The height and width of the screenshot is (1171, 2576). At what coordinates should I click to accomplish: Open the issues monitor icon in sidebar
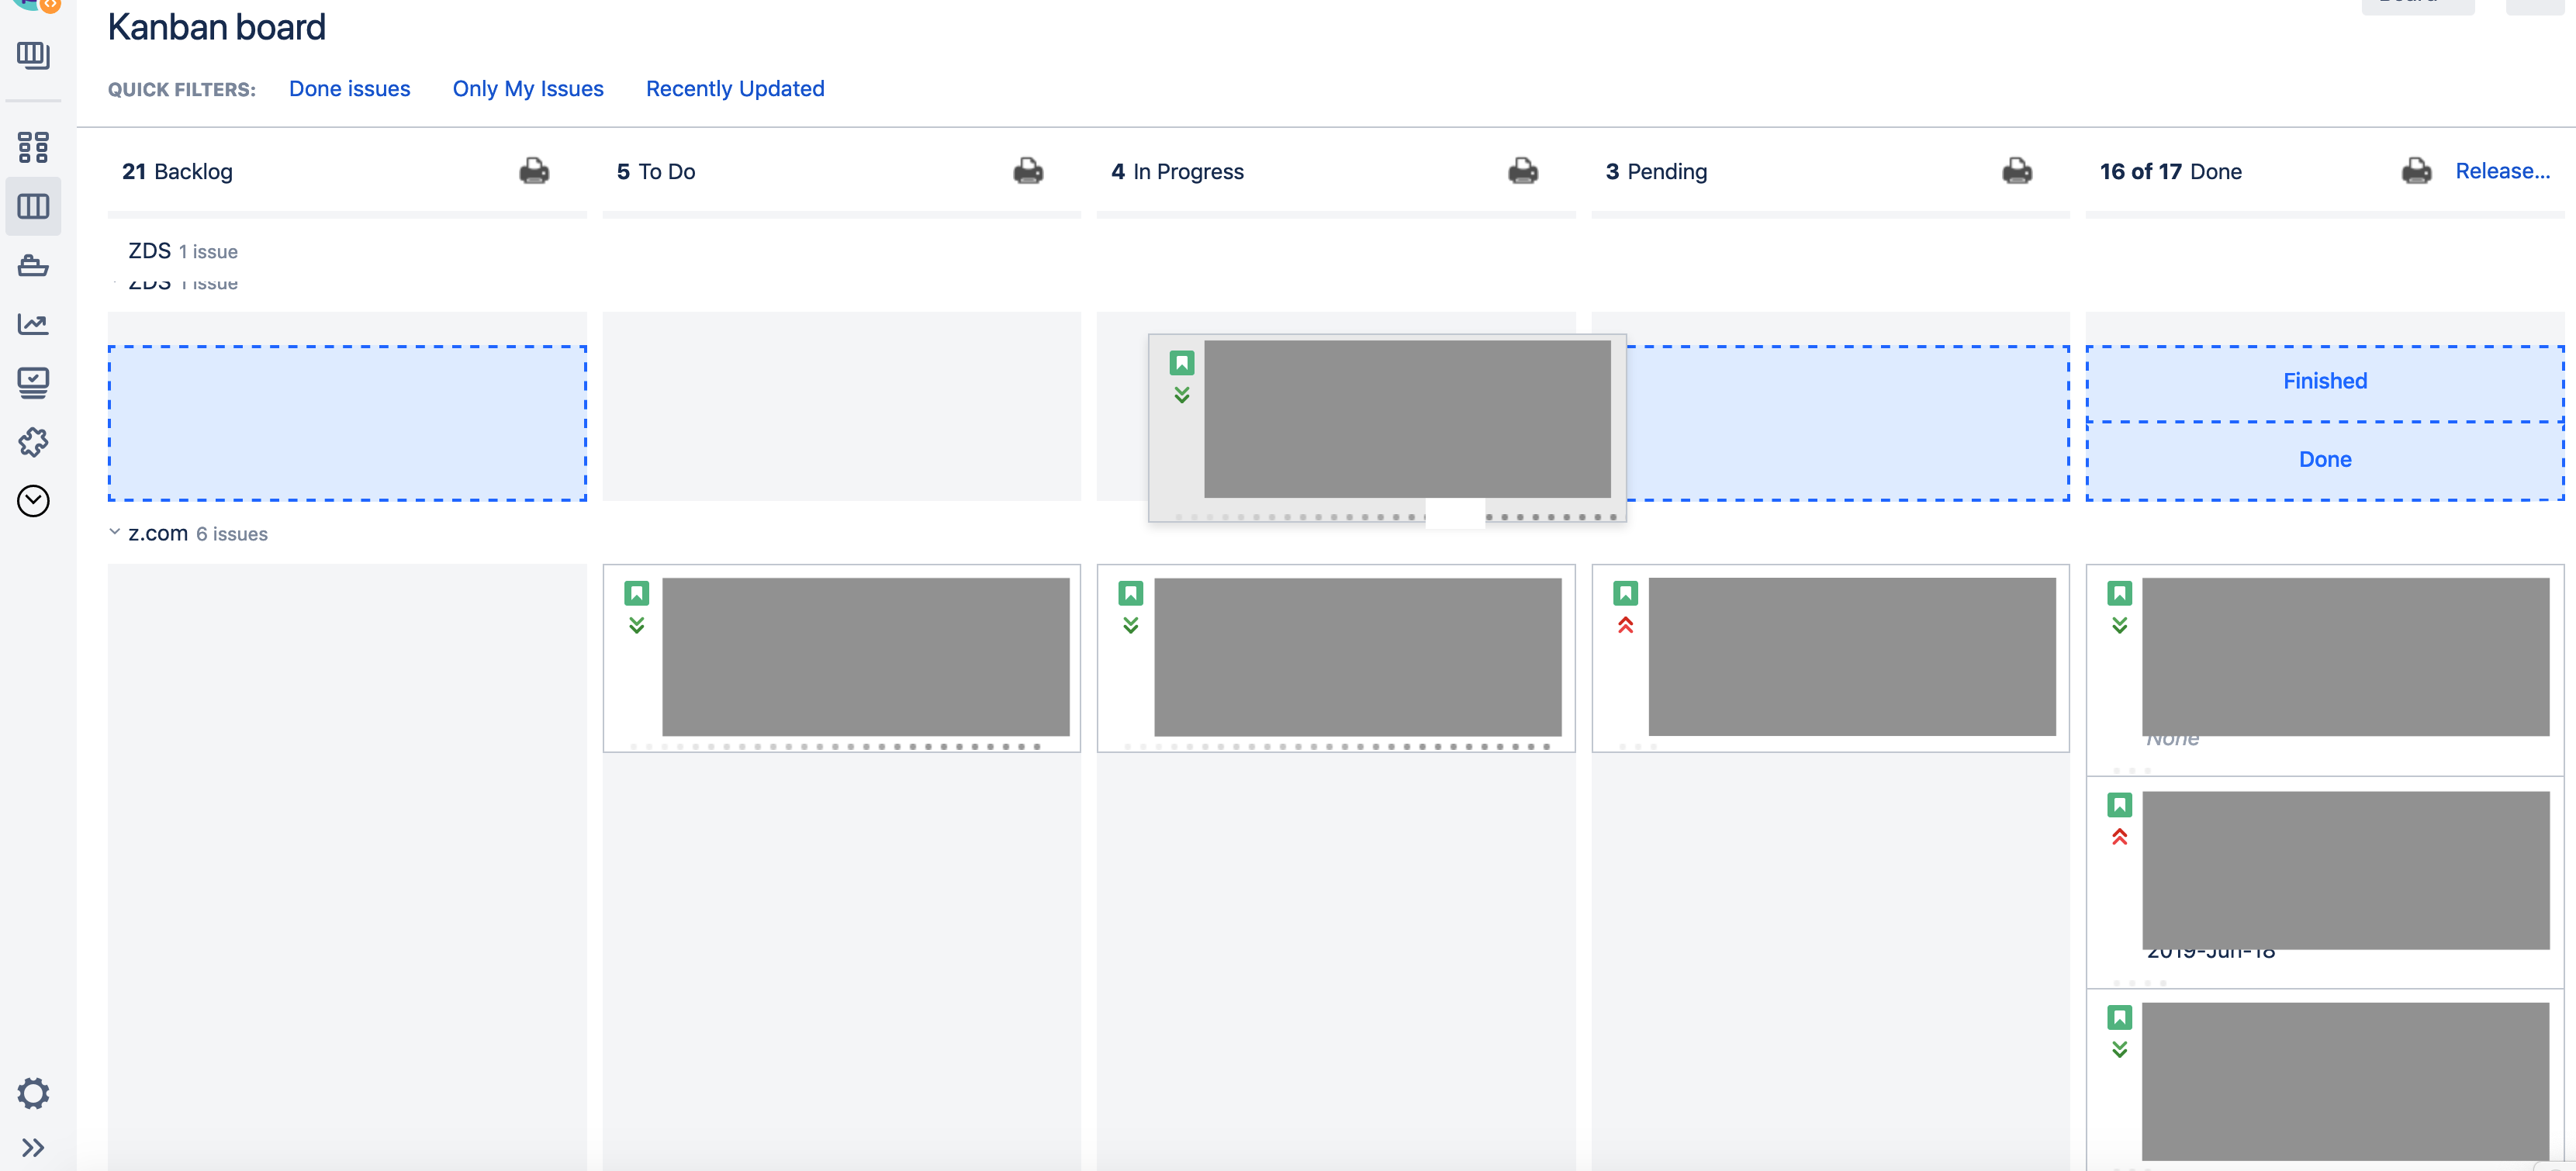pos(33,383)
